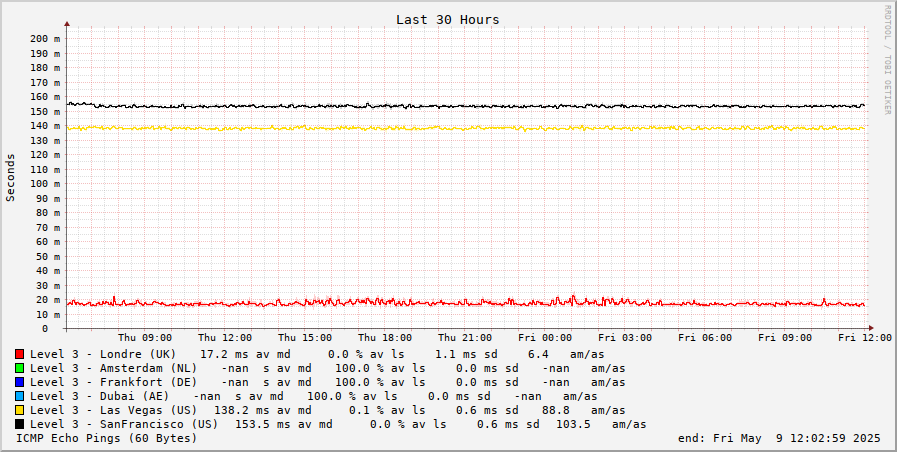Click the "20 m" y-axis tick label
The width and height of the screenshot is (897, 452).
click(47, 300)
